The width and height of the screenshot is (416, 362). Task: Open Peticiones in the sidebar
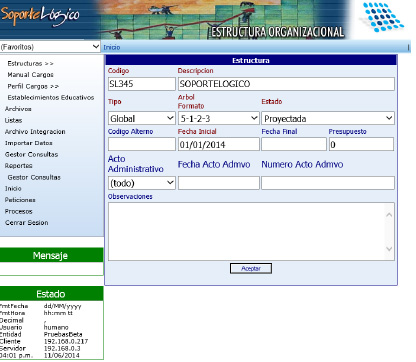point(20,200)
